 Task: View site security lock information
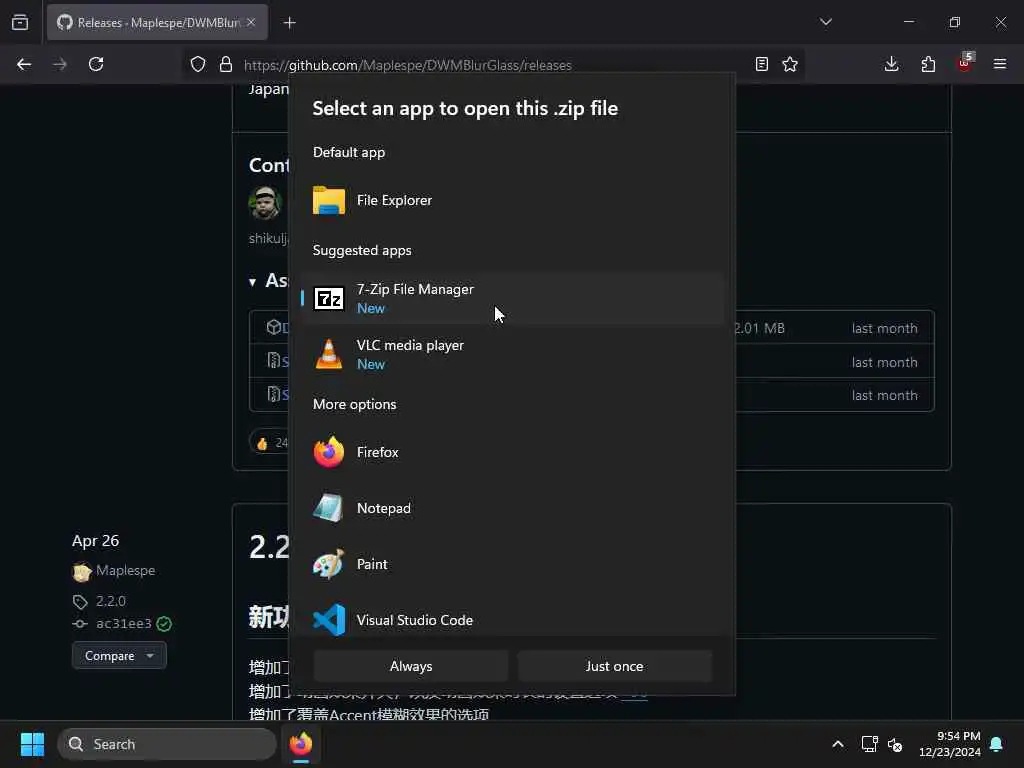(226, 64)
